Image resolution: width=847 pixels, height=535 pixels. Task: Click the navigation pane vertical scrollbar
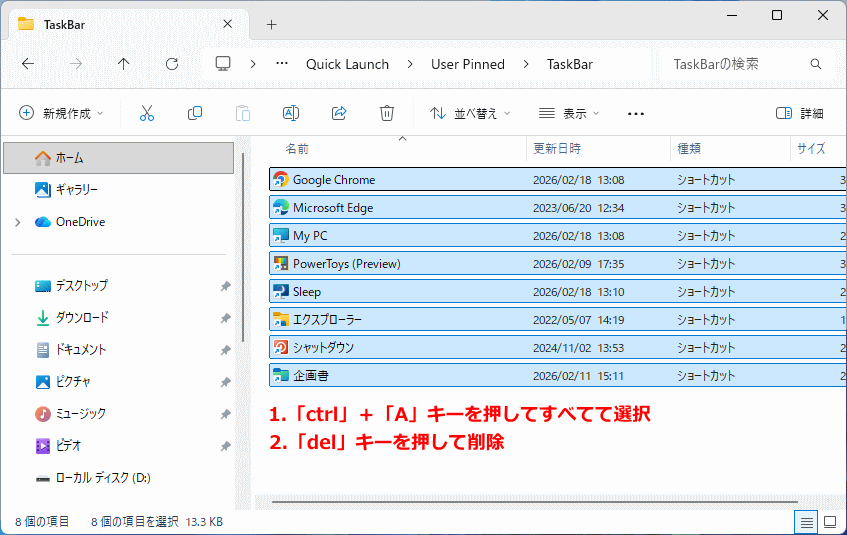click(243, 248)
